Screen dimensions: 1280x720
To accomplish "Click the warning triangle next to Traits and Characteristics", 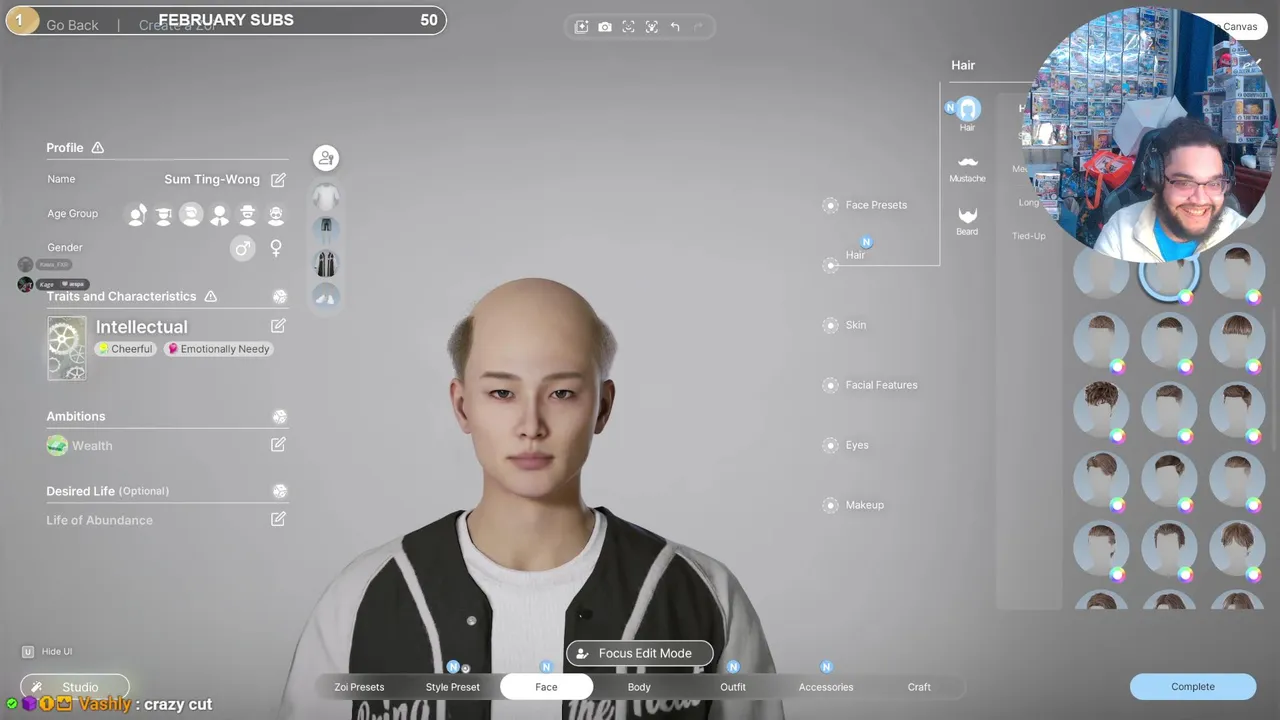I will click(210, 296).
